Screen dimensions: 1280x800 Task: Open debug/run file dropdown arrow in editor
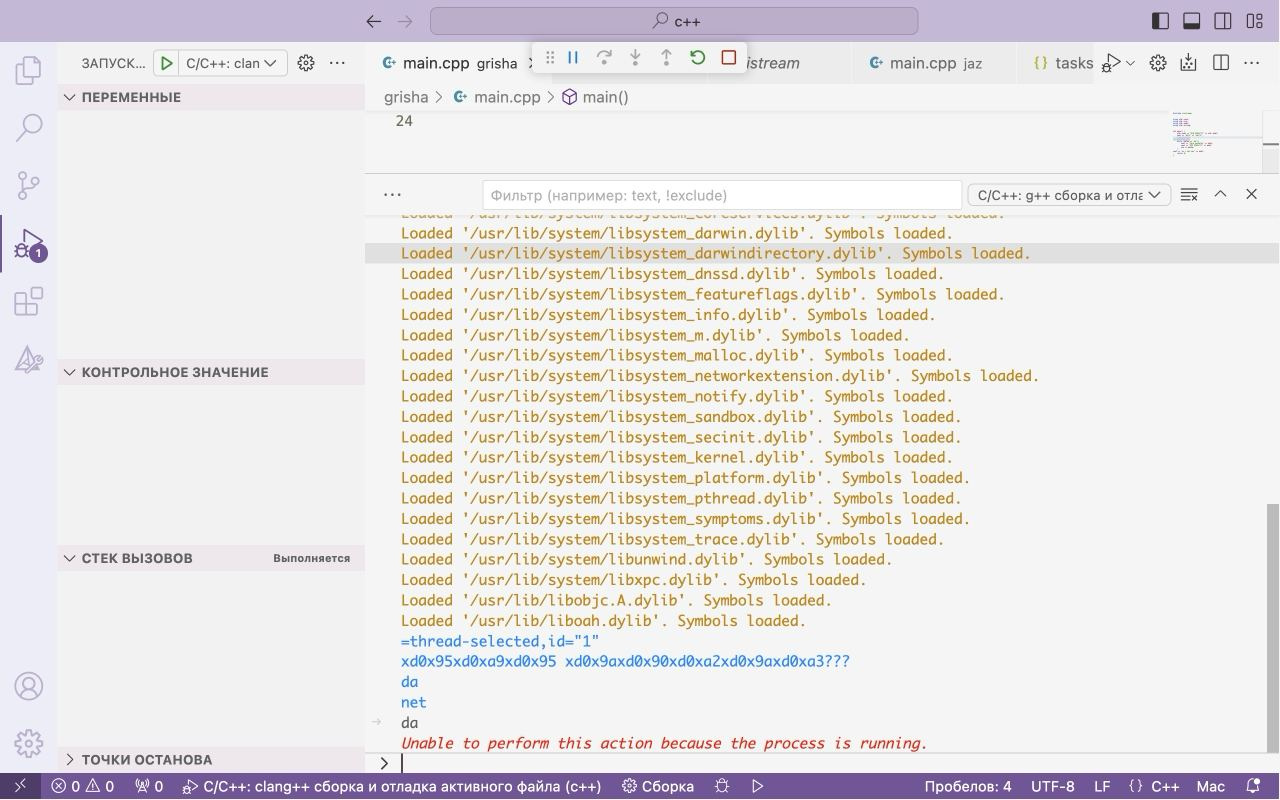[1131, 63]
